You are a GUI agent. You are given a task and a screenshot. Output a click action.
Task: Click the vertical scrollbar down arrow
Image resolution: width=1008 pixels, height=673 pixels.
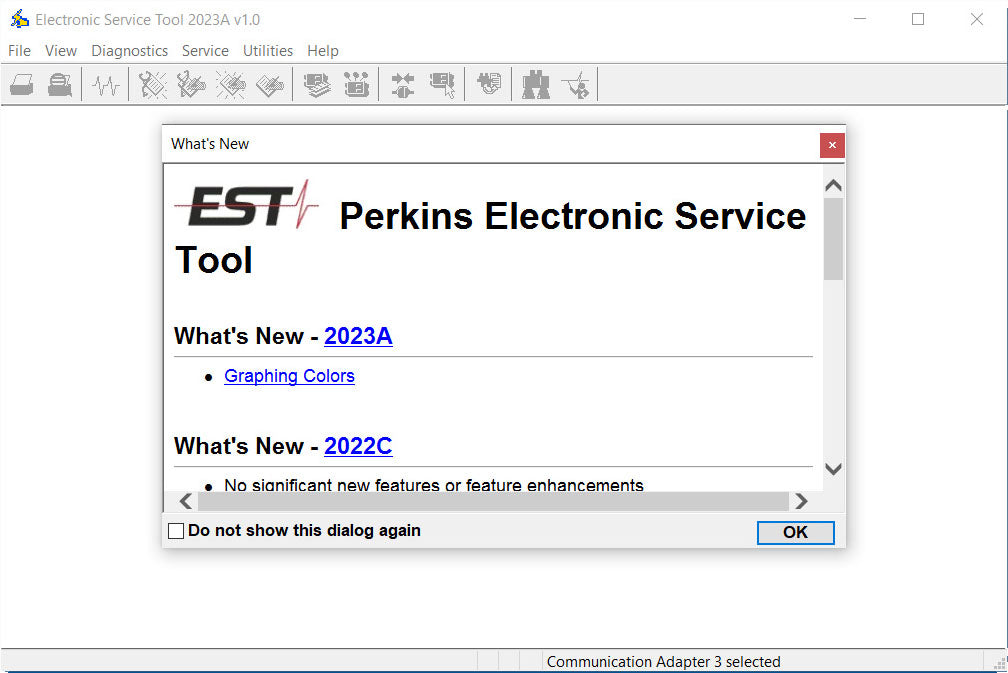[833, 468]
